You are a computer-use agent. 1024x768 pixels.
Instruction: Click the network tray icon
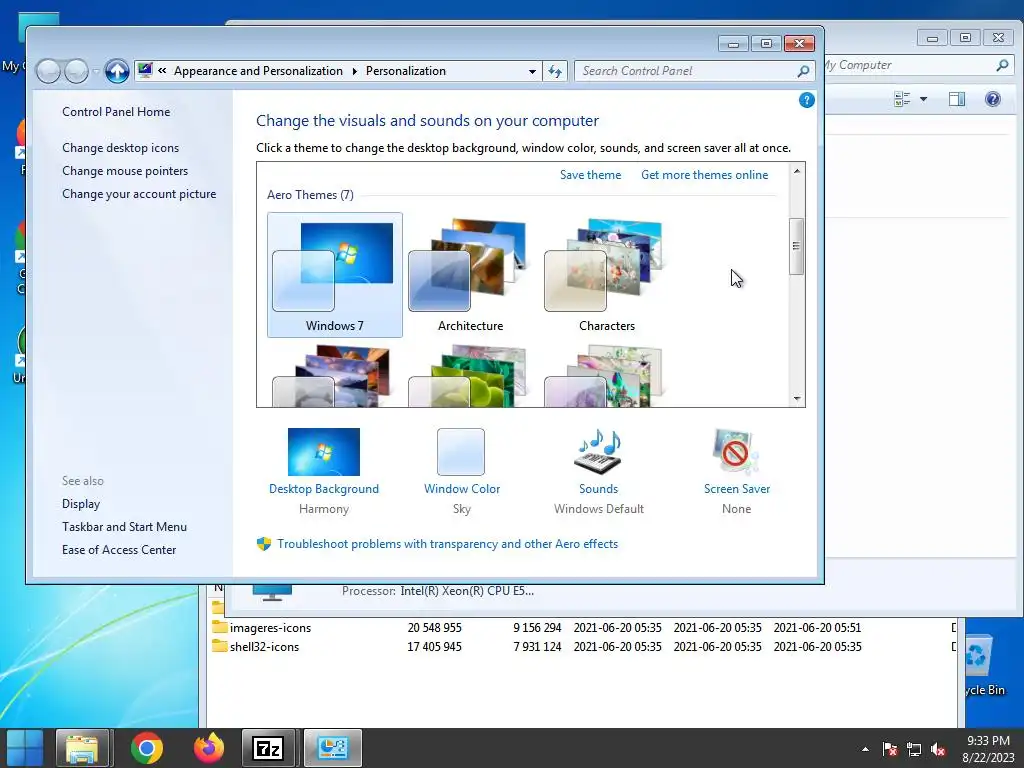pyautogui.click(x=914, y=749)
